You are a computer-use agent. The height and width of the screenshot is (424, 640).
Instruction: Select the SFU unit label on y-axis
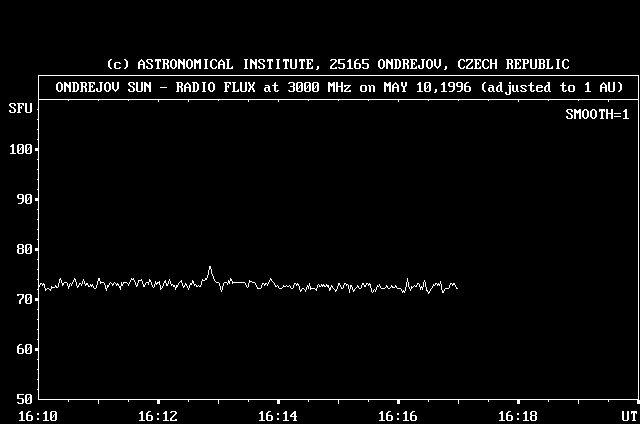point(19,107)
